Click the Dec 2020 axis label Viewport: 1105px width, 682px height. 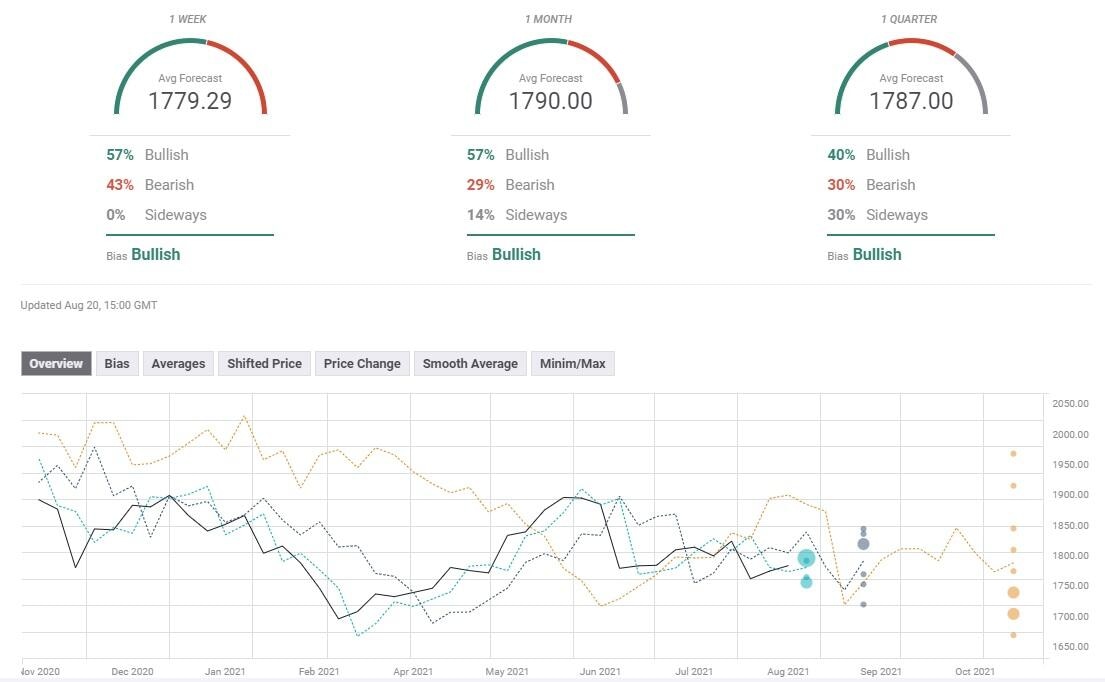pos(131,672)
